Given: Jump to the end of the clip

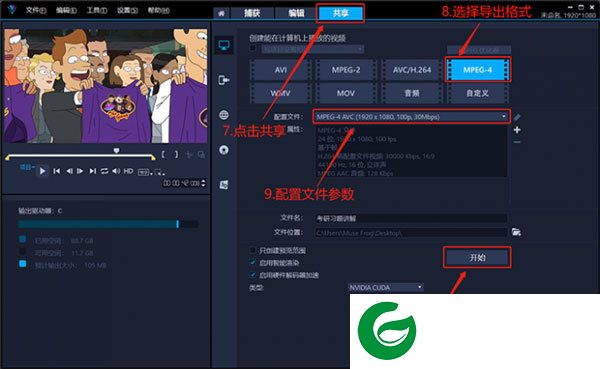Looking at the screenshot, I should (x=92, y=171).
